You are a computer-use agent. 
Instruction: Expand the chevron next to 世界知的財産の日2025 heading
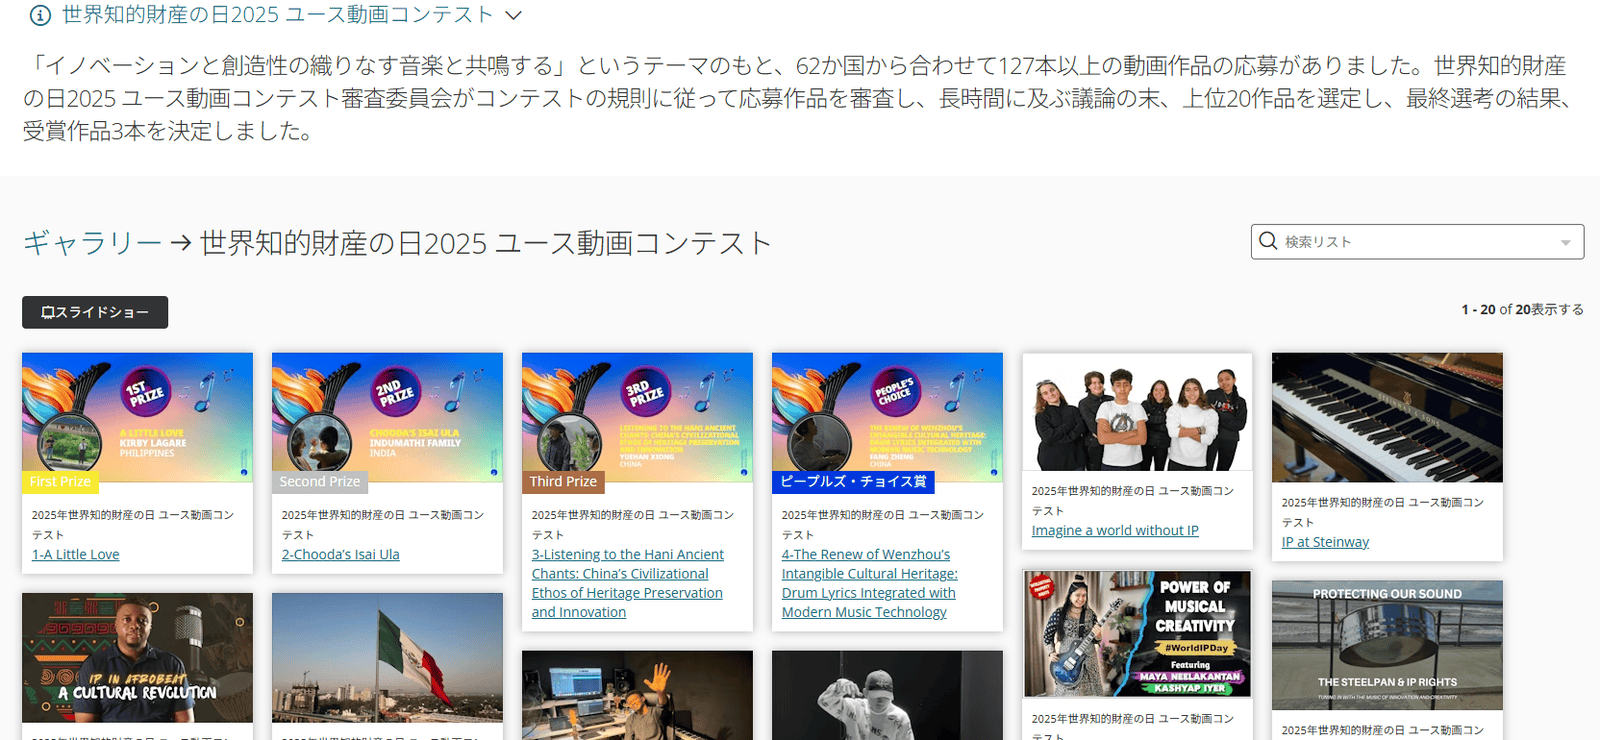[514, 15]
